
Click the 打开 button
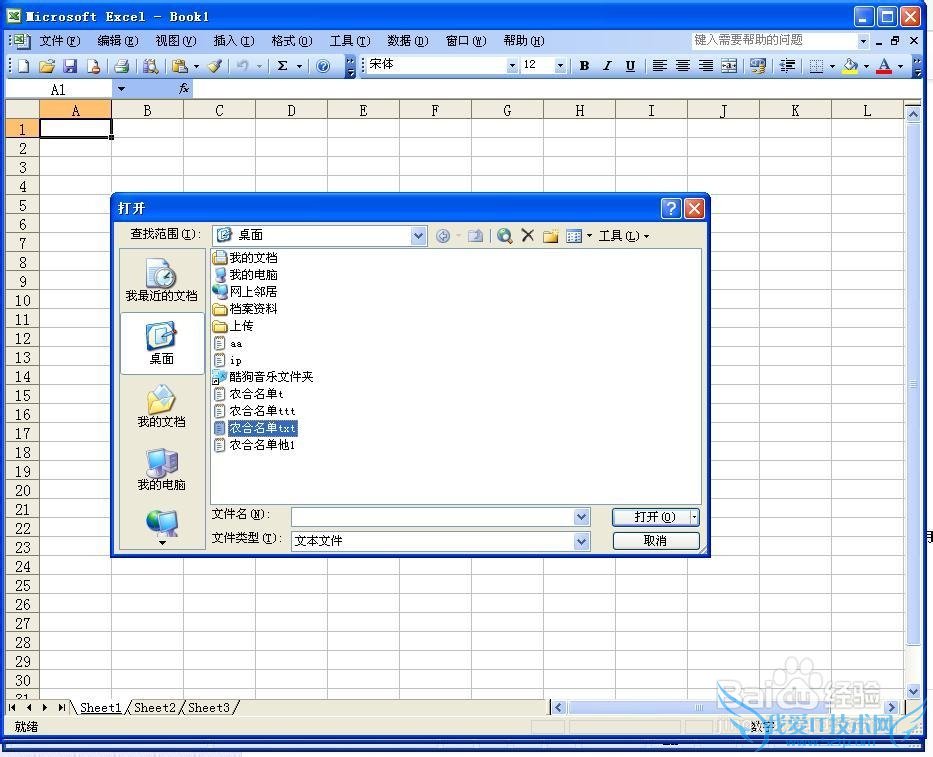pos(651,517)
